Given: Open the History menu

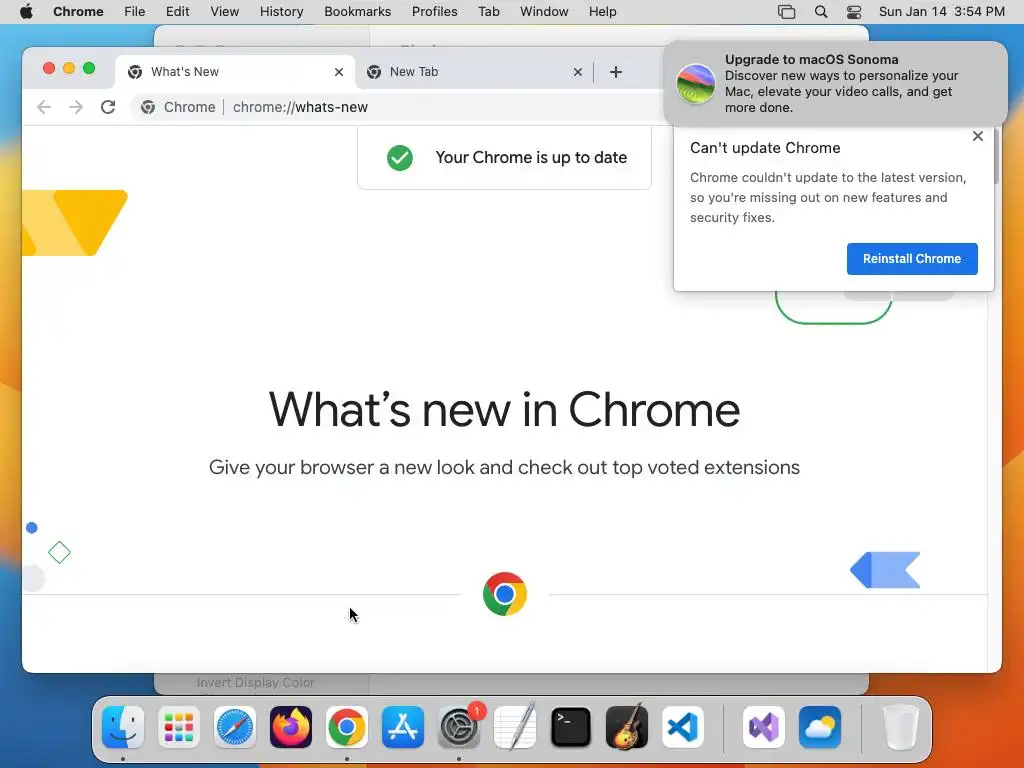Looking at the screenshot, I should pyautogui.click(x=281, y=12).
